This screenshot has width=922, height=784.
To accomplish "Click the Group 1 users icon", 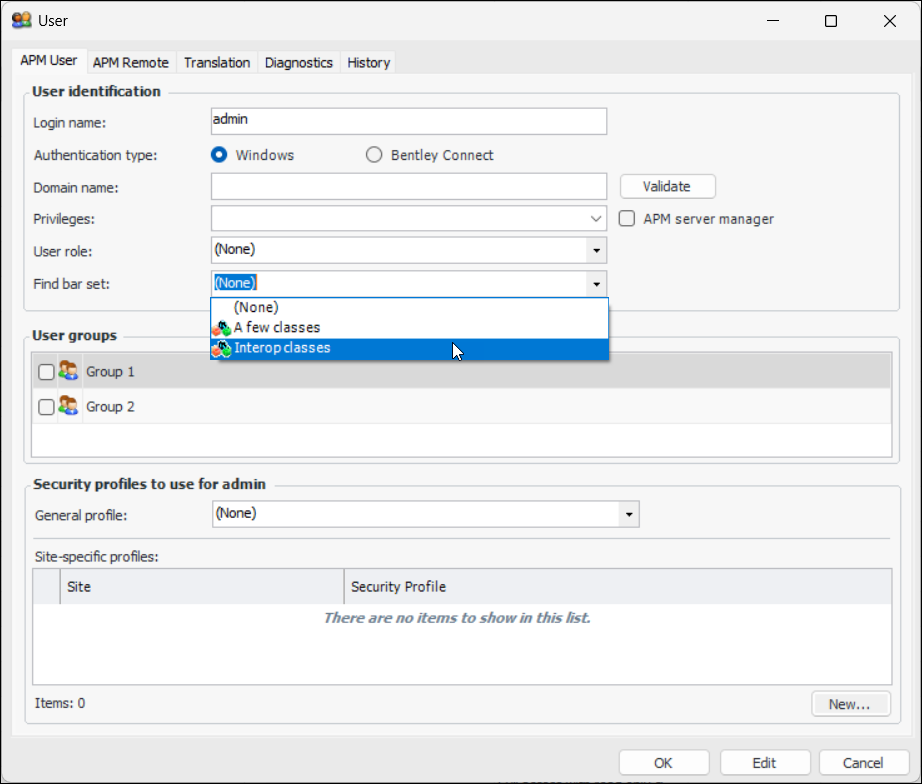I will 69,372.
